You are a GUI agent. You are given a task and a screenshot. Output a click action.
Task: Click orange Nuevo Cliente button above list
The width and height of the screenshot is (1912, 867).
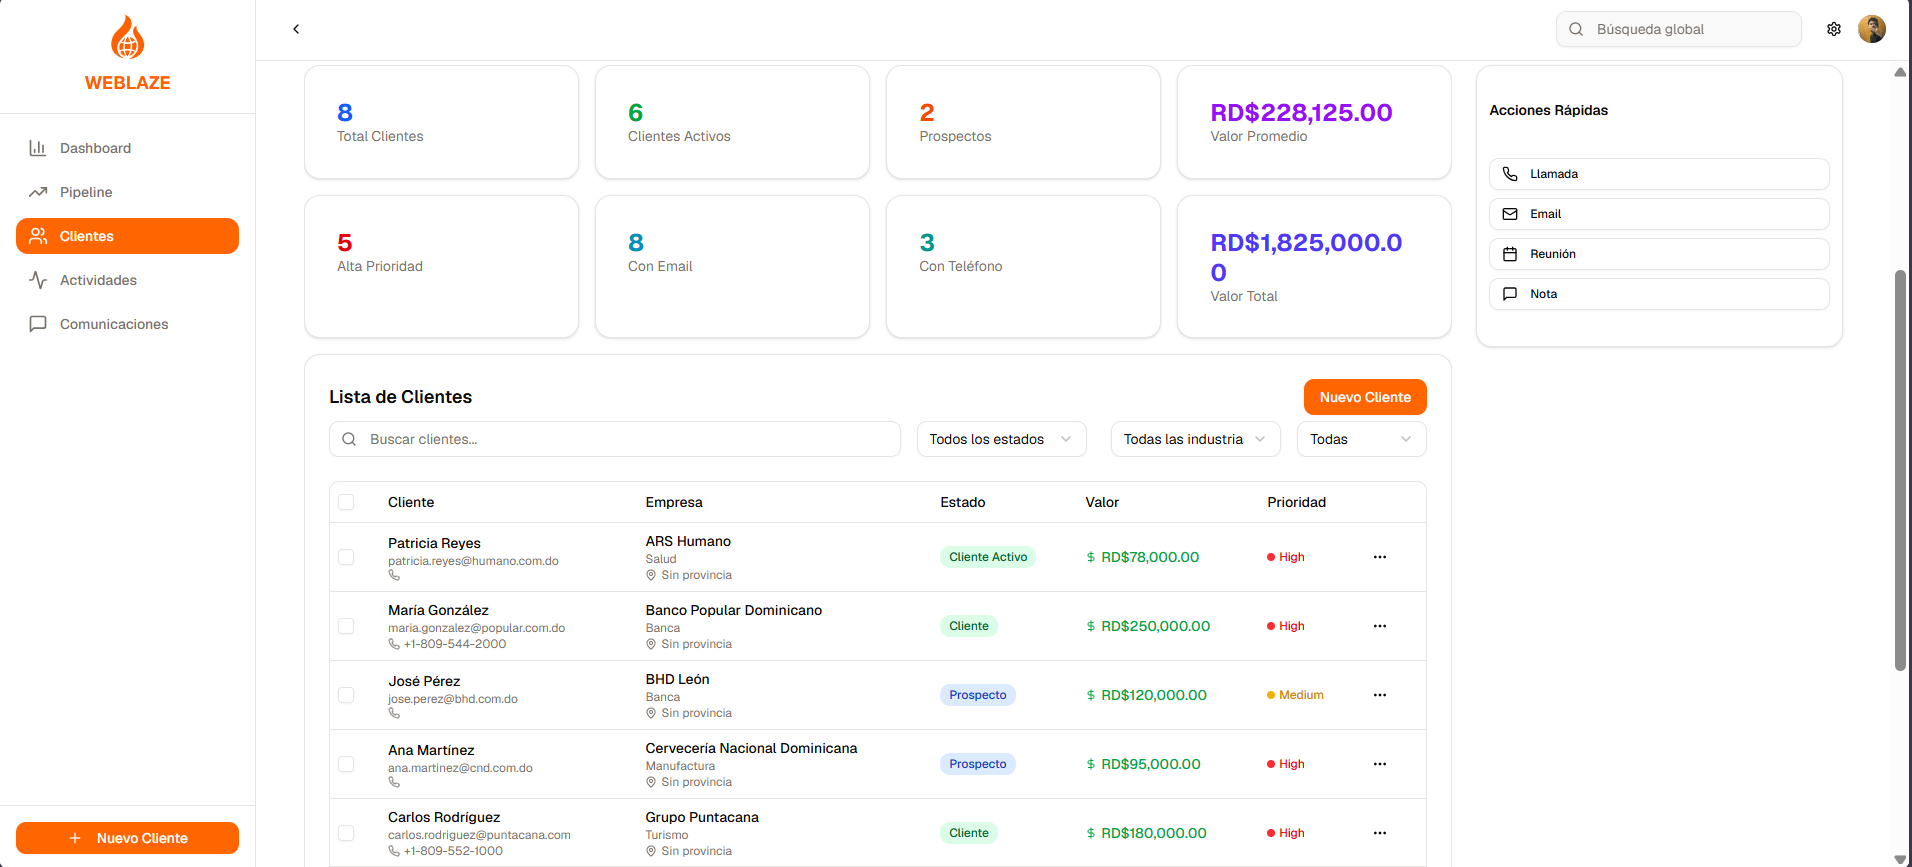point(1365,397)
